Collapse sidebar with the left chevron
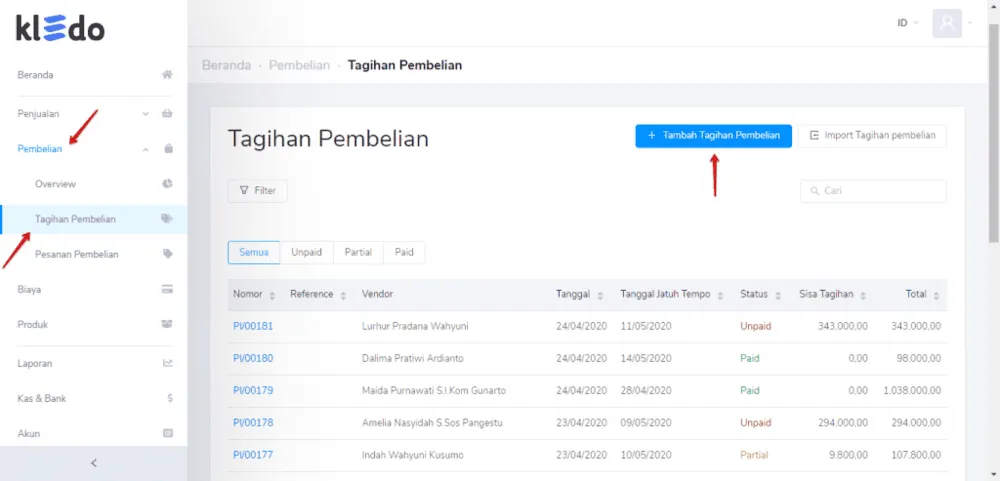 click(x=94, y=463)
